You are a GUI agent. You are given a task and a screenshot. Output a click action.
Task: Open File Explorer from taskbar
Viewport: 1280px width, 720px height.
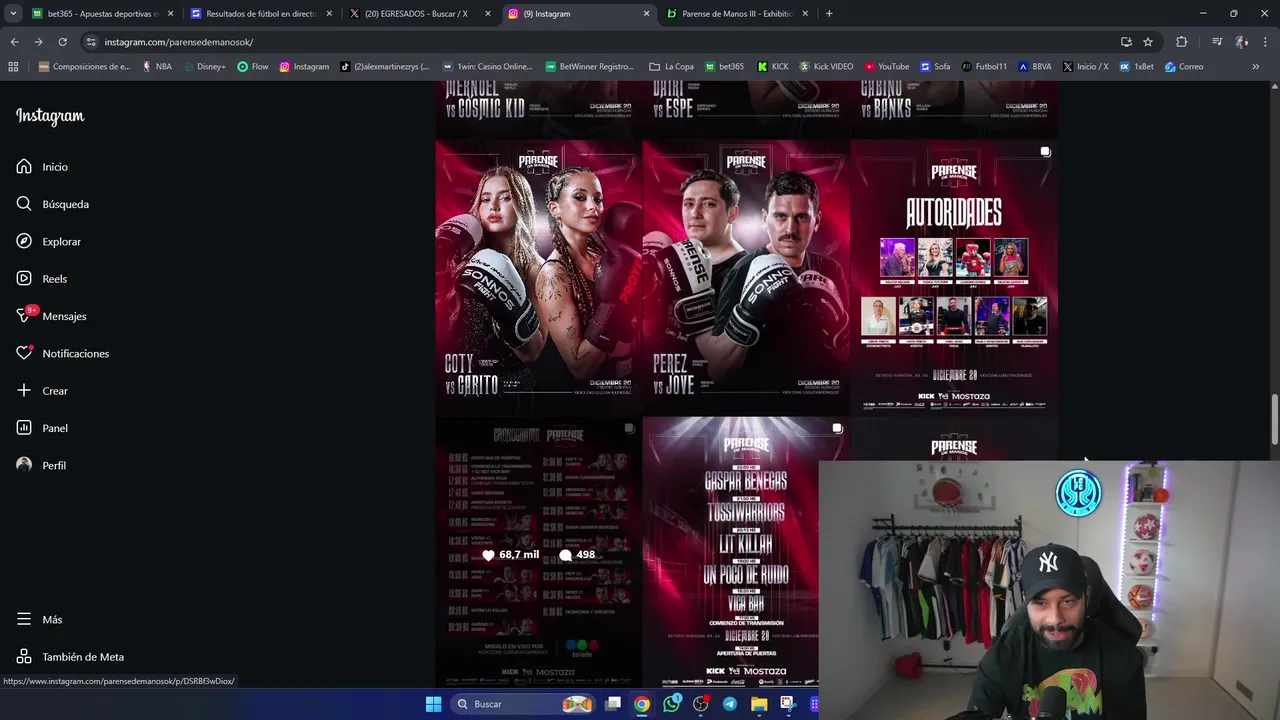[x=759, y=704]
